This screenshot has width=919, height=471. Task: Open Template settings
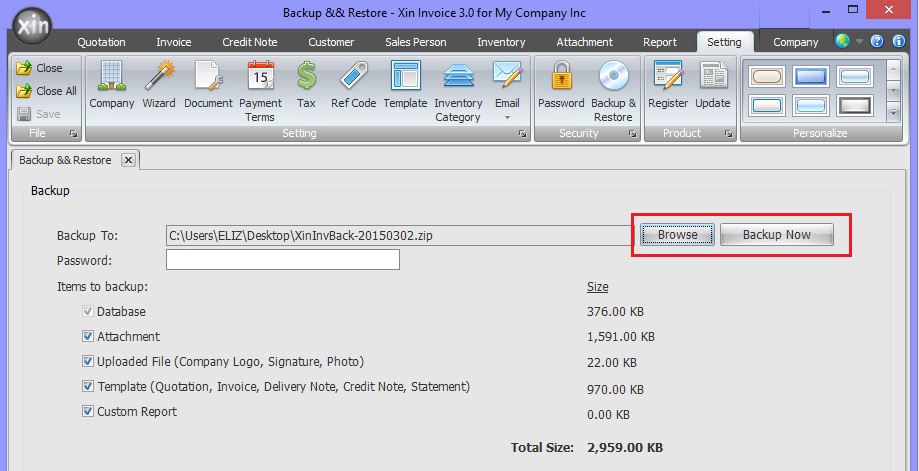tap(405, 86)
